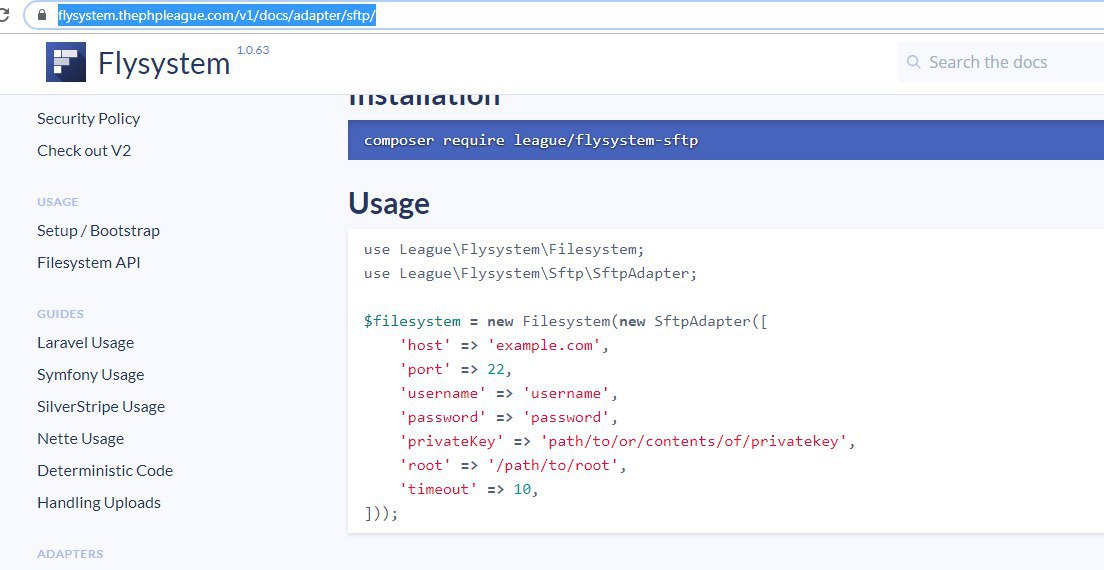Open the Security Policy page
This screenshot has width=1104, height=570.
(x=89, y=118)
